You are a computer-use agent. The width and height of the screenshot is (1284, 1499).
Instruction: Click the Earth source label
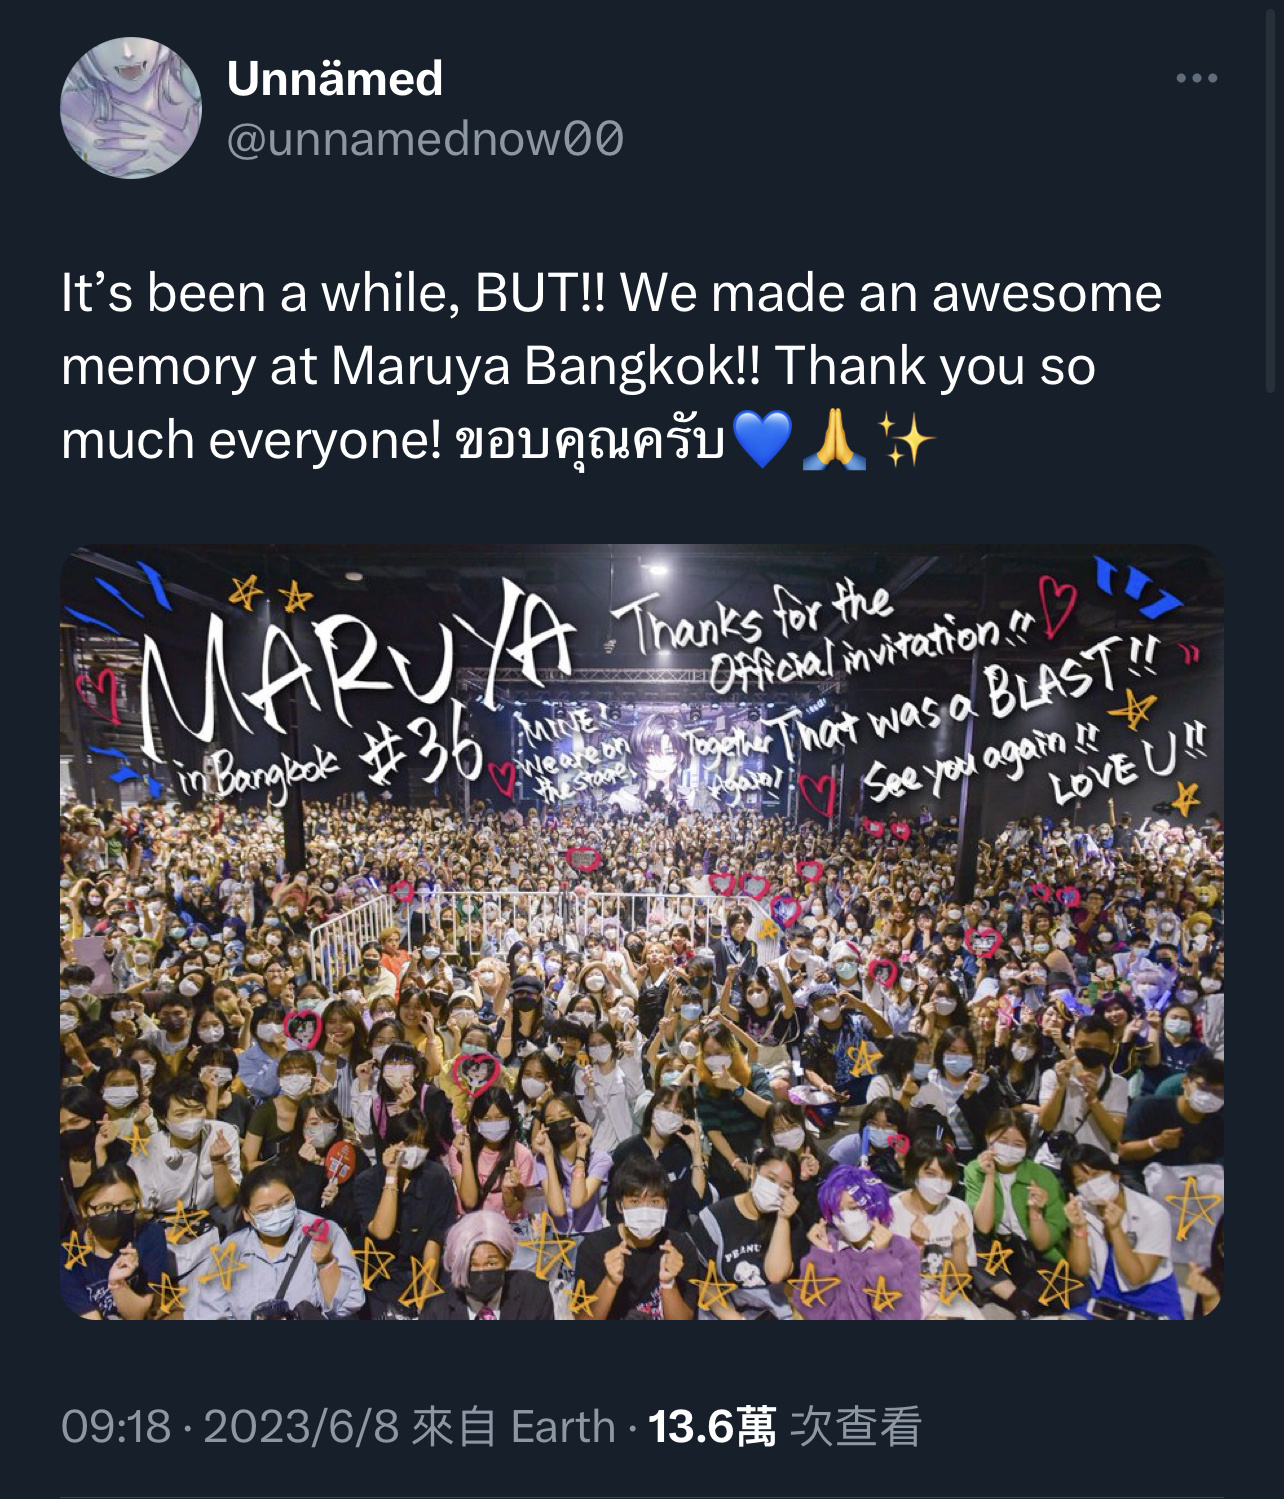tap(563, 1426)
